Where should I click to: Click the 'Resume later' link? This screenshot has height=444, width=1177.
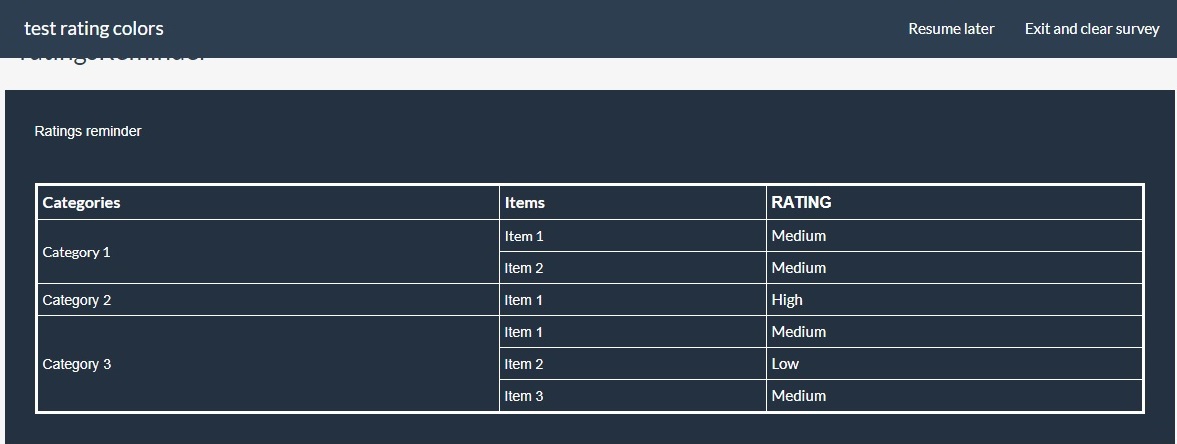tap(950, 29)
